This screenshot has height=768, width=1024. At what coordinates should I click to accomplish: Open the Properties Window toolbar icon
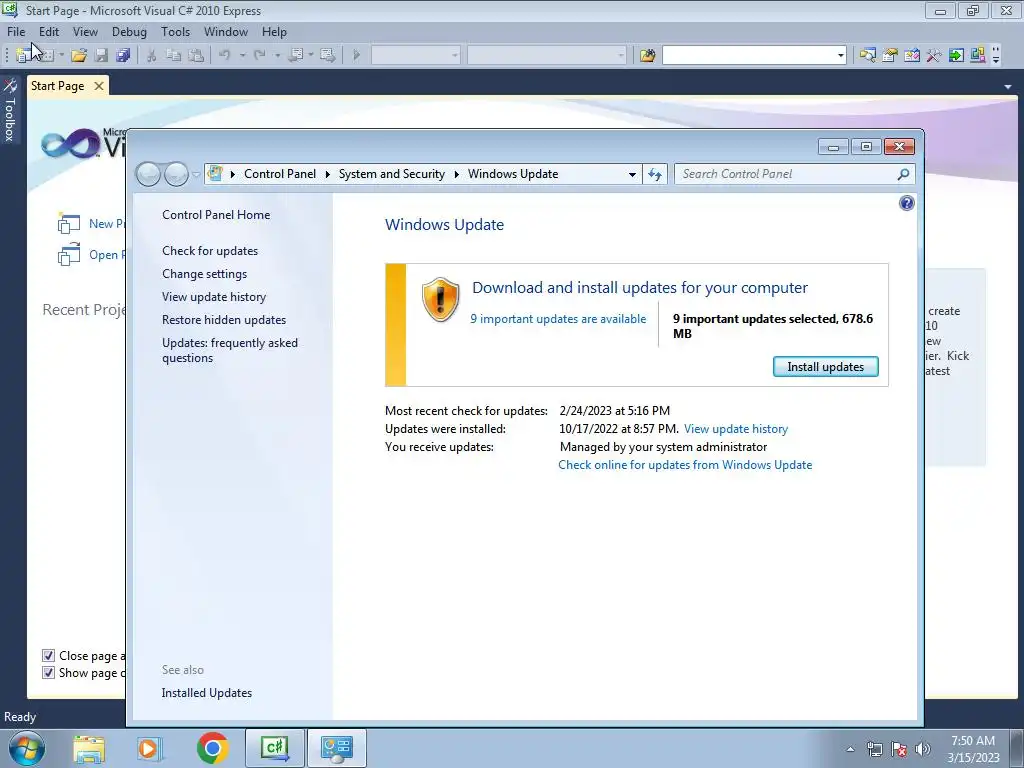click(889, 56)
